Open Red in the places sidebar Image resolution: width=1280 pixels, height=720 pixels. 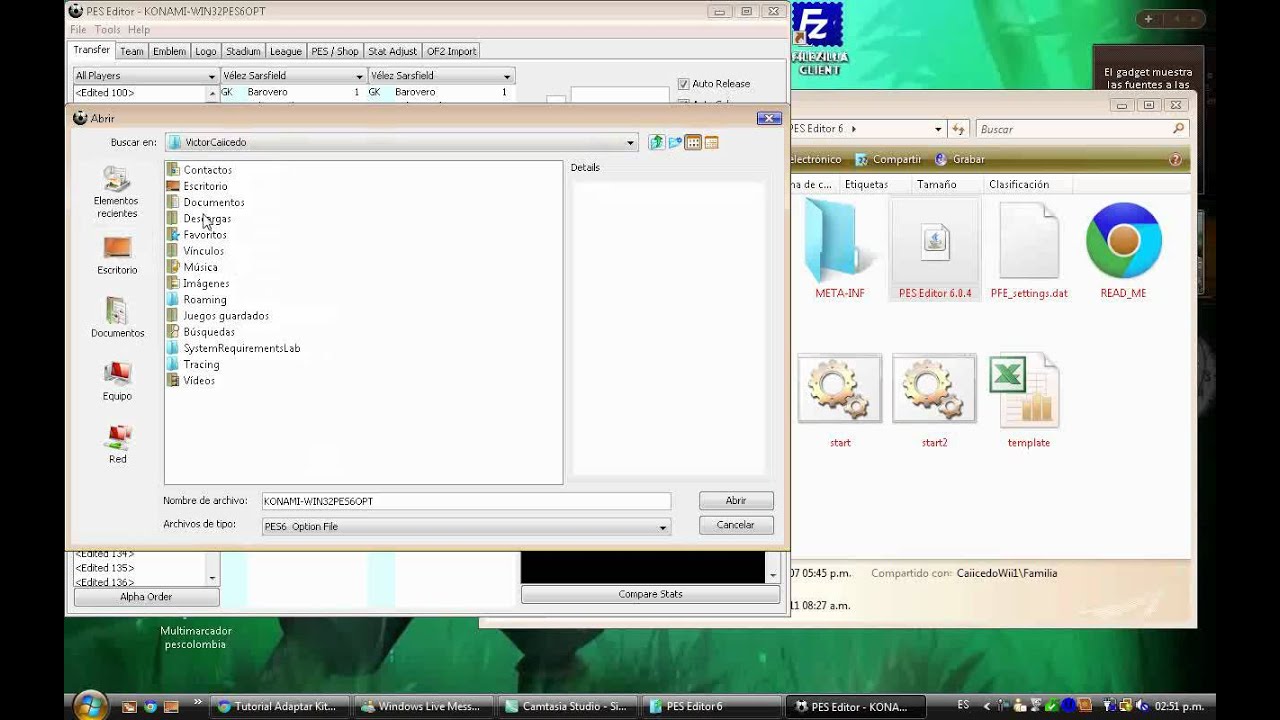pos(117,444)
